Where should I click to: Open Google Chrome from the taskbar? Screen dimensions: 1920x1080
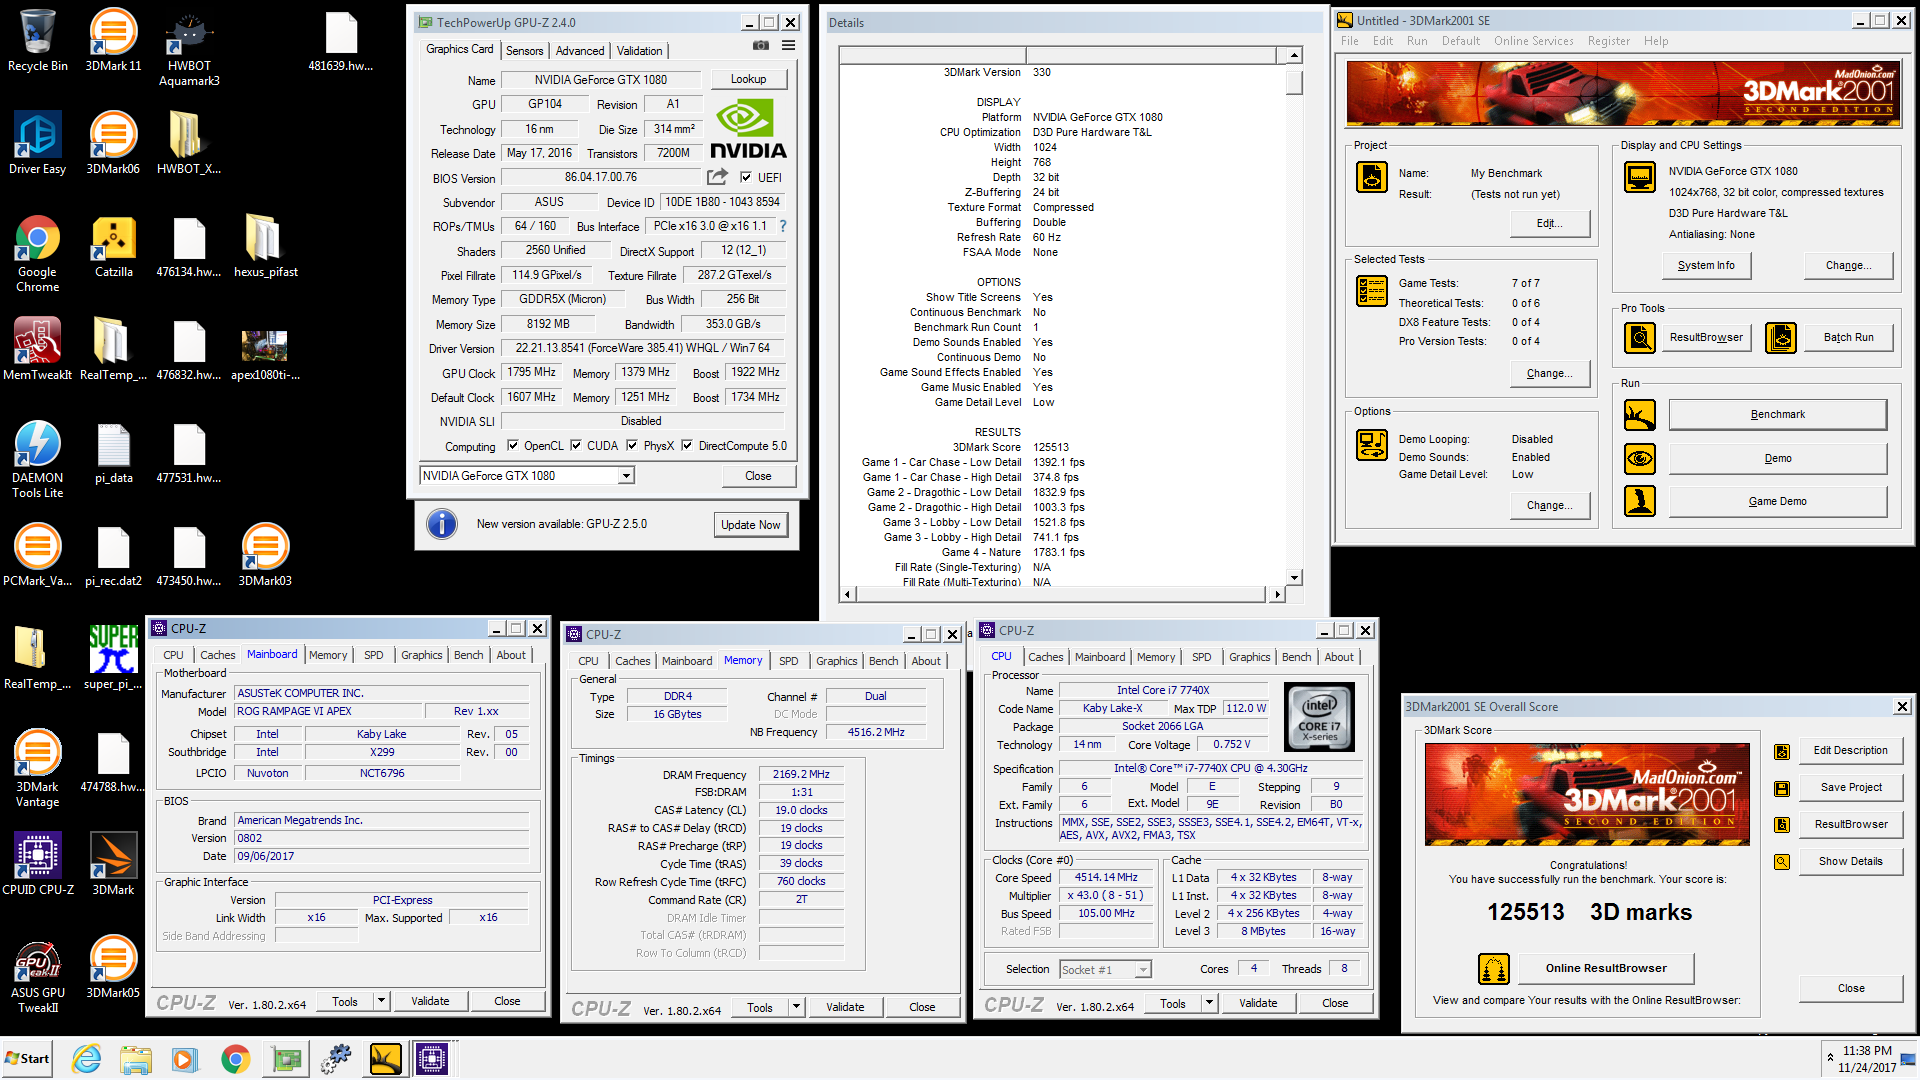click(236, 1059)
